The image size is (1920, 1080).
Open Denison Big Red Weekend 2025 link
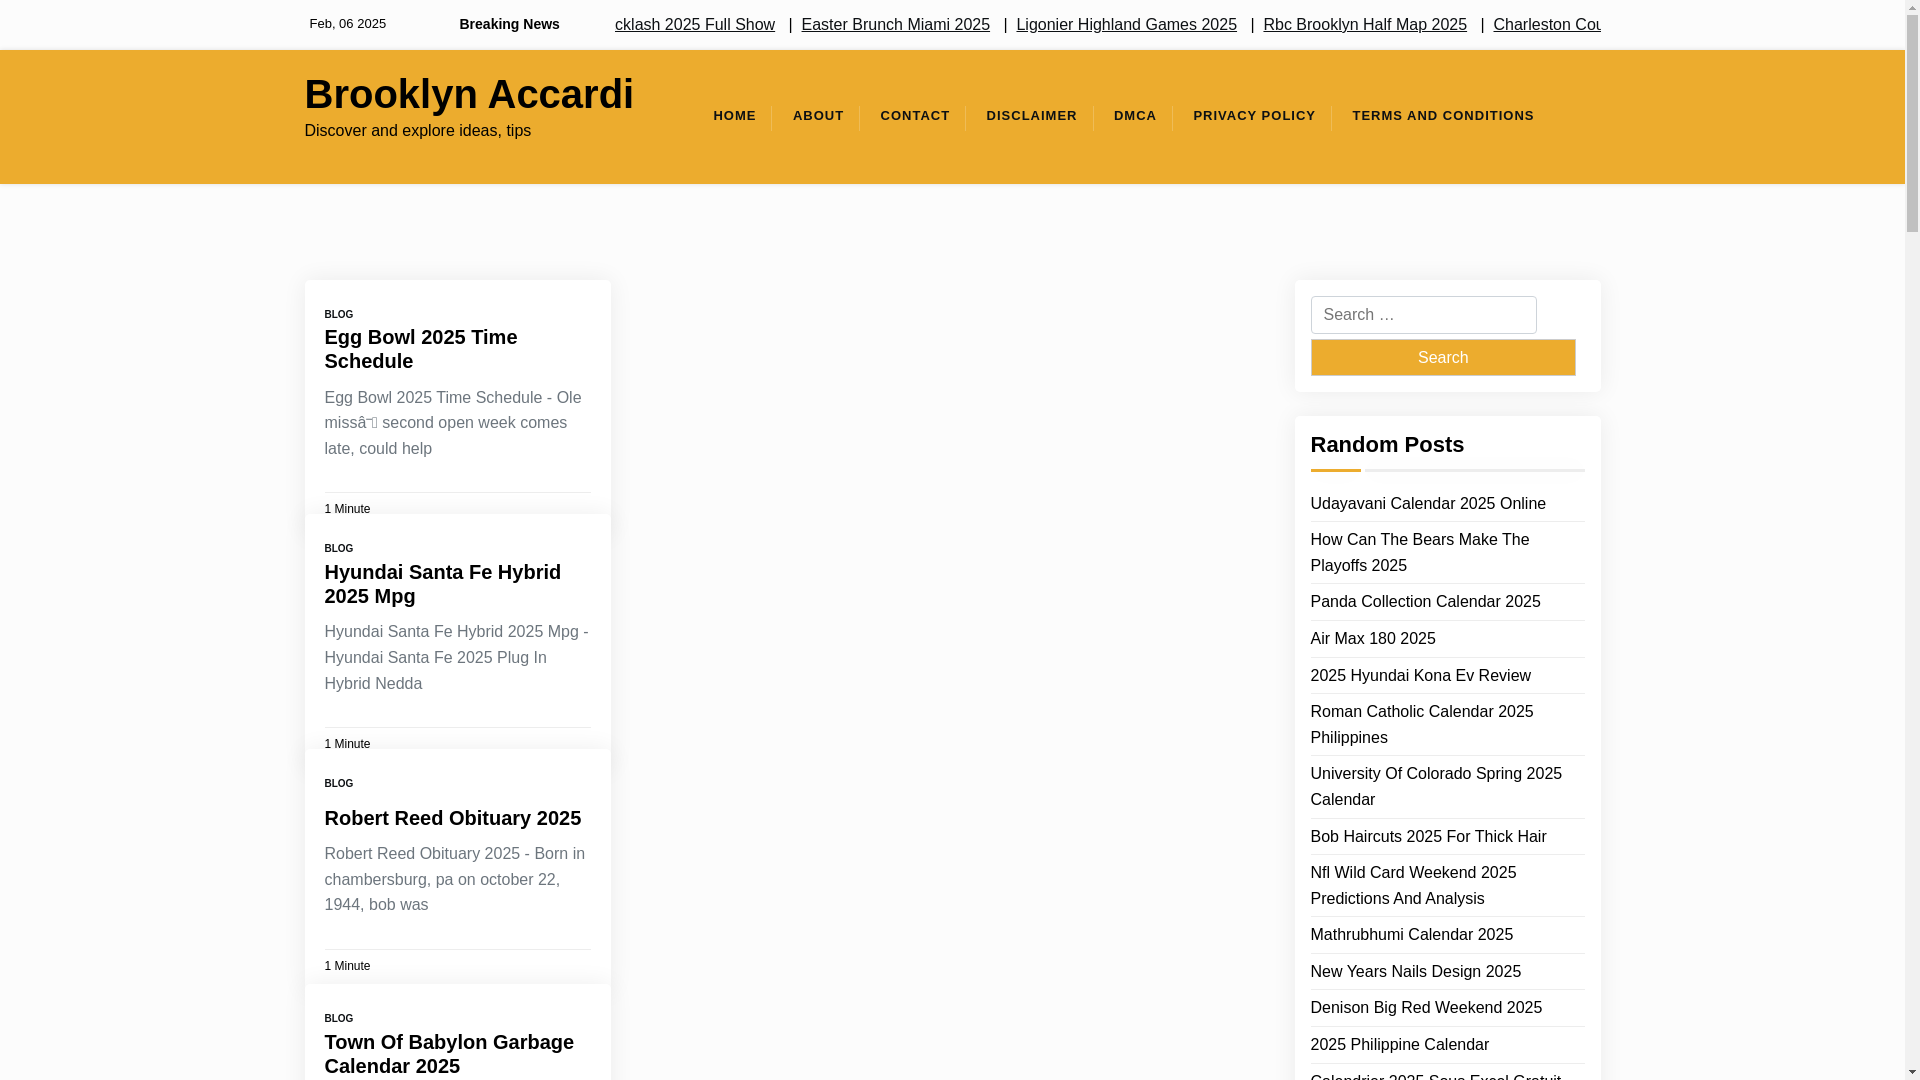coord(1426,1007)
